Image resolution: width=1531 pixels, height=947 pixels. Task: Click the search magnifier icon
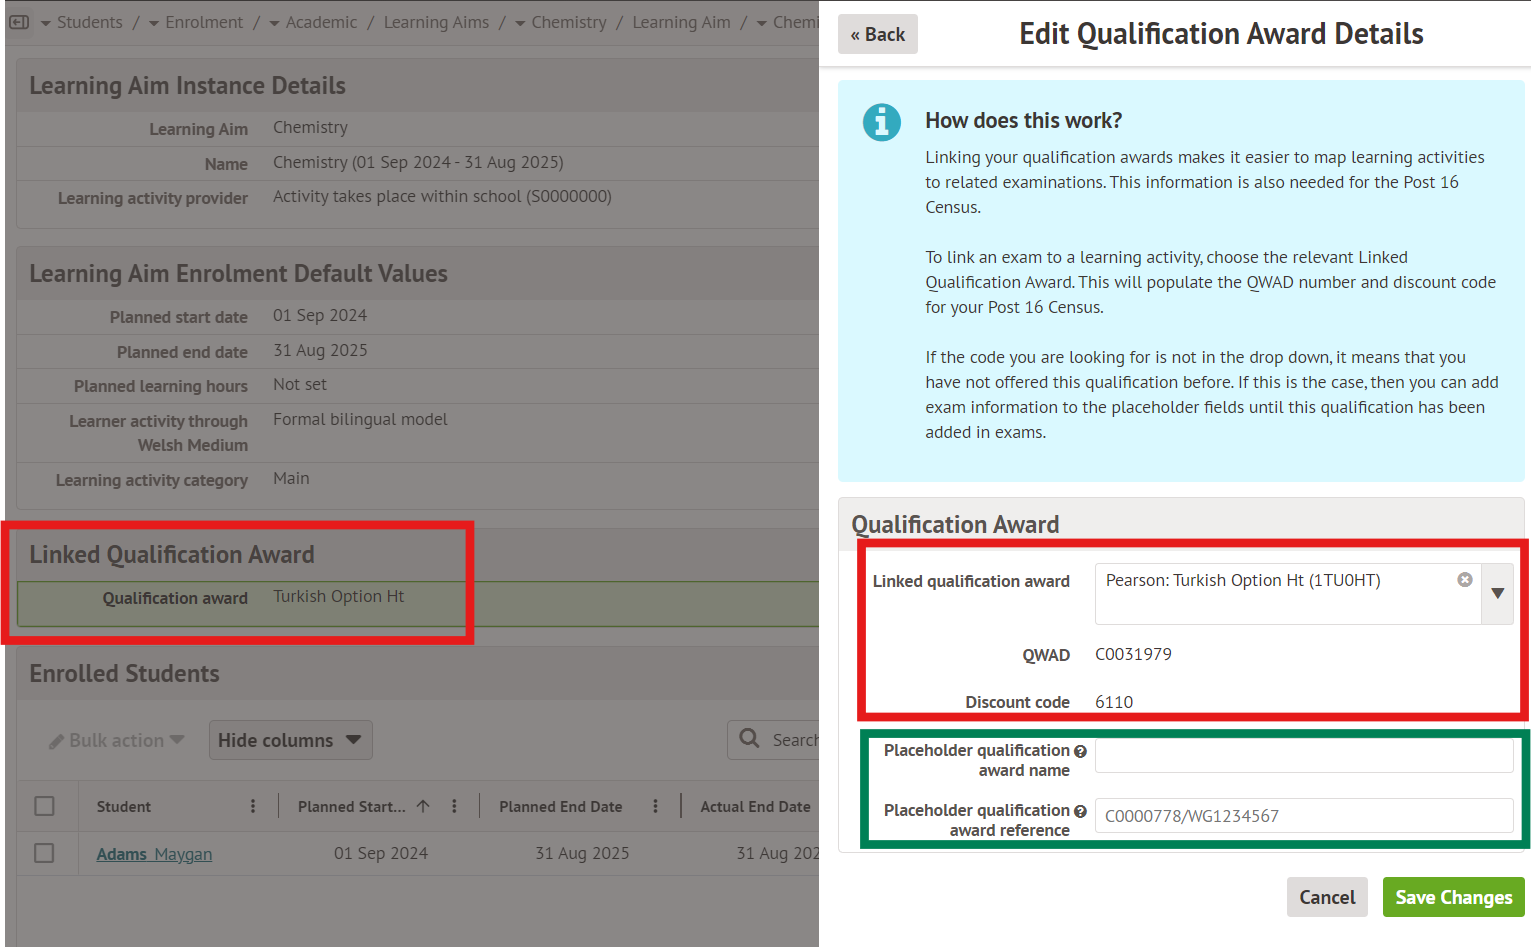(749, 739)
